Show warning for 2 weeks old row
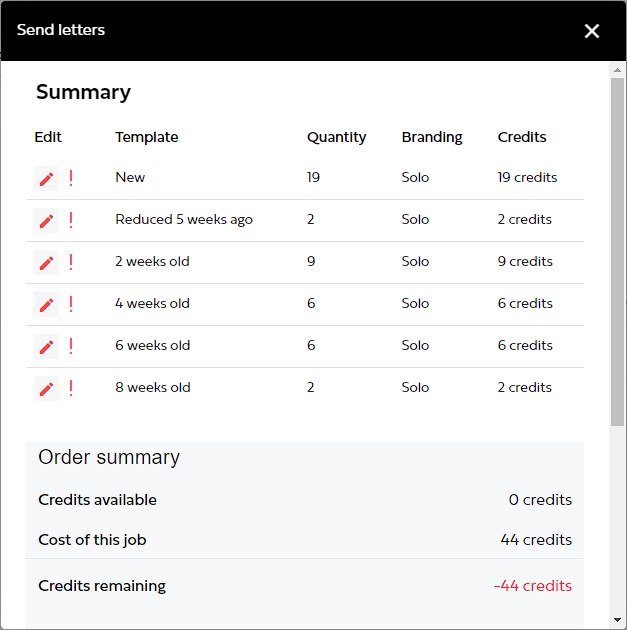627x630 pixels. coord(71,262)
